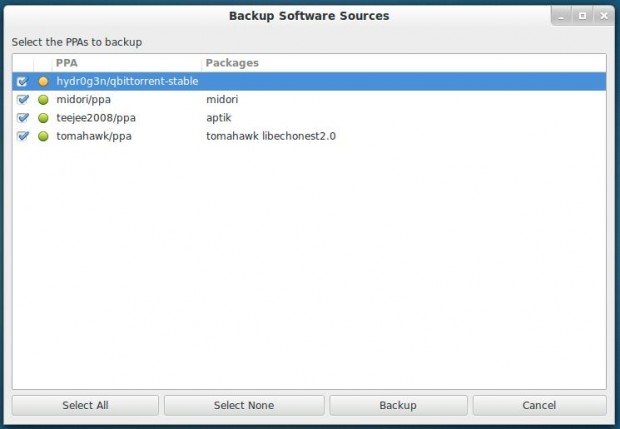
Task: Sort the list by the PPA column header
Action: [x=127, y=63]
